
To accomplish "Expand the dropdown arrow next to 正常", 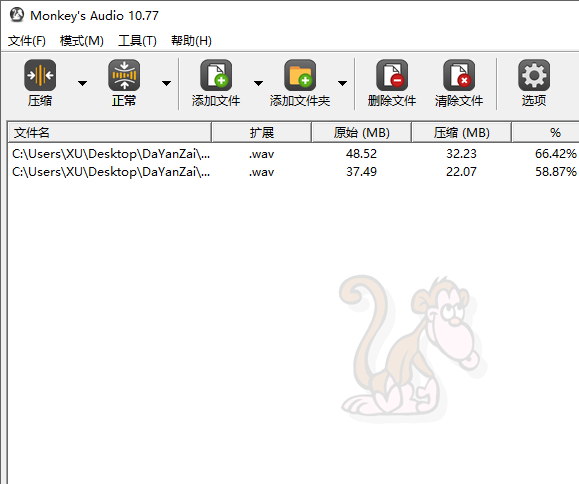I will point(167,83).
